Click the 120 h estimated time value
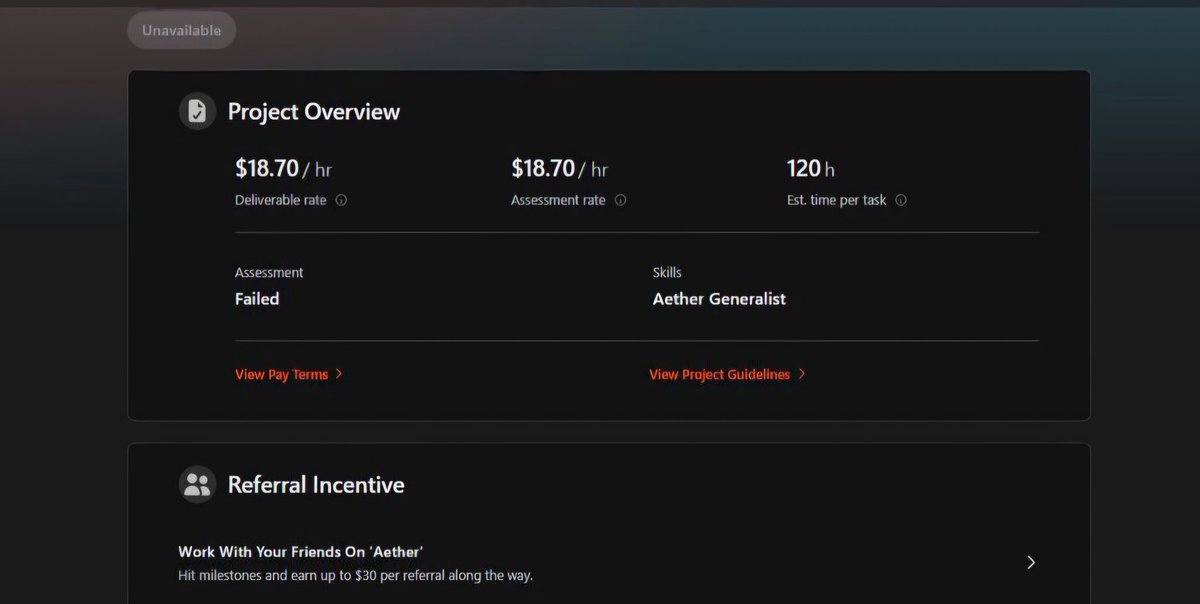1200x604 pixels. 811,168
